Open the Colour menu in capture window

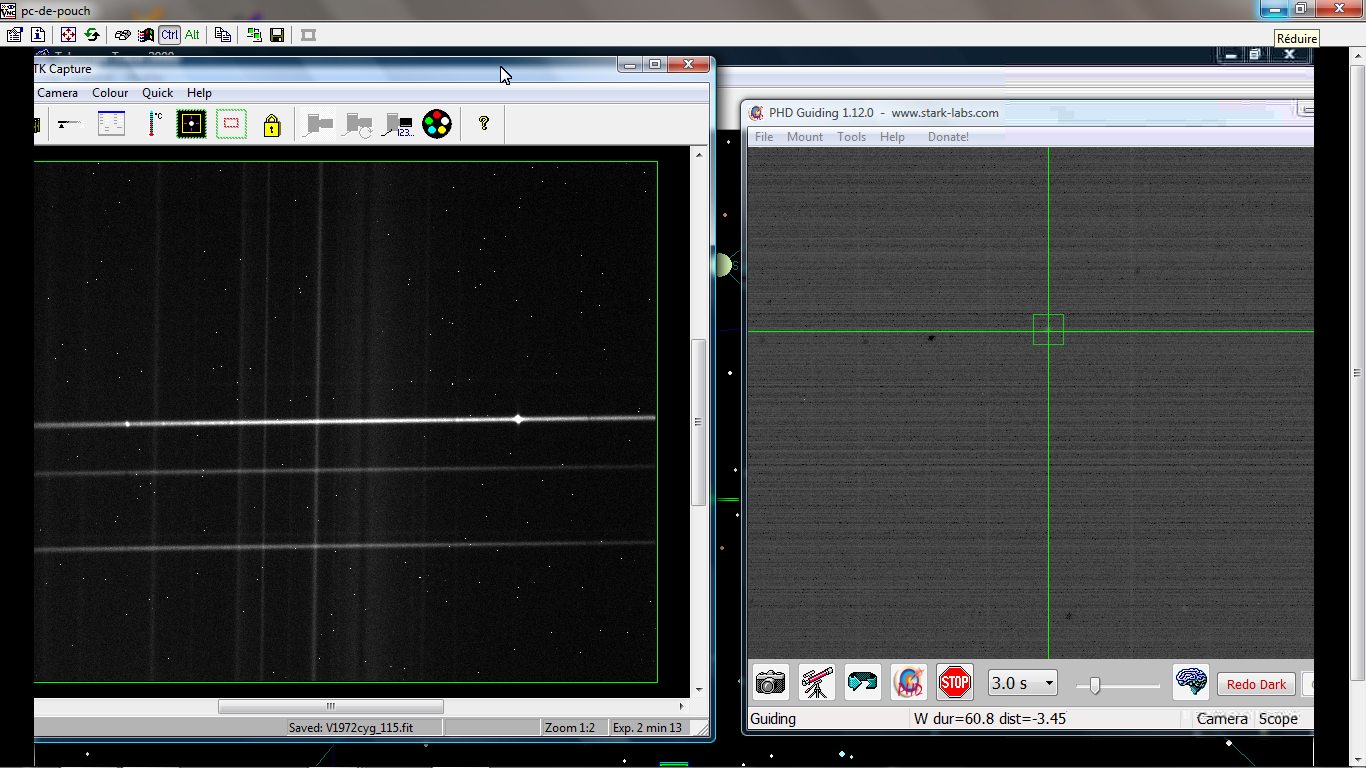tap(110, 93)
